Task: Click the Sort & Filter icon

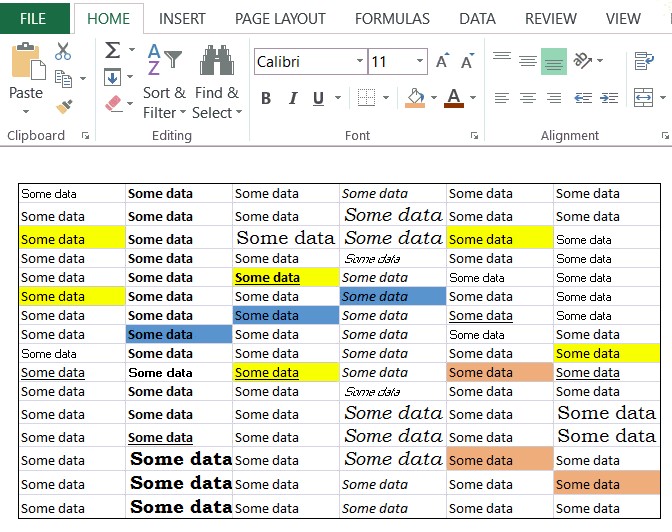Action: point(165,60)
